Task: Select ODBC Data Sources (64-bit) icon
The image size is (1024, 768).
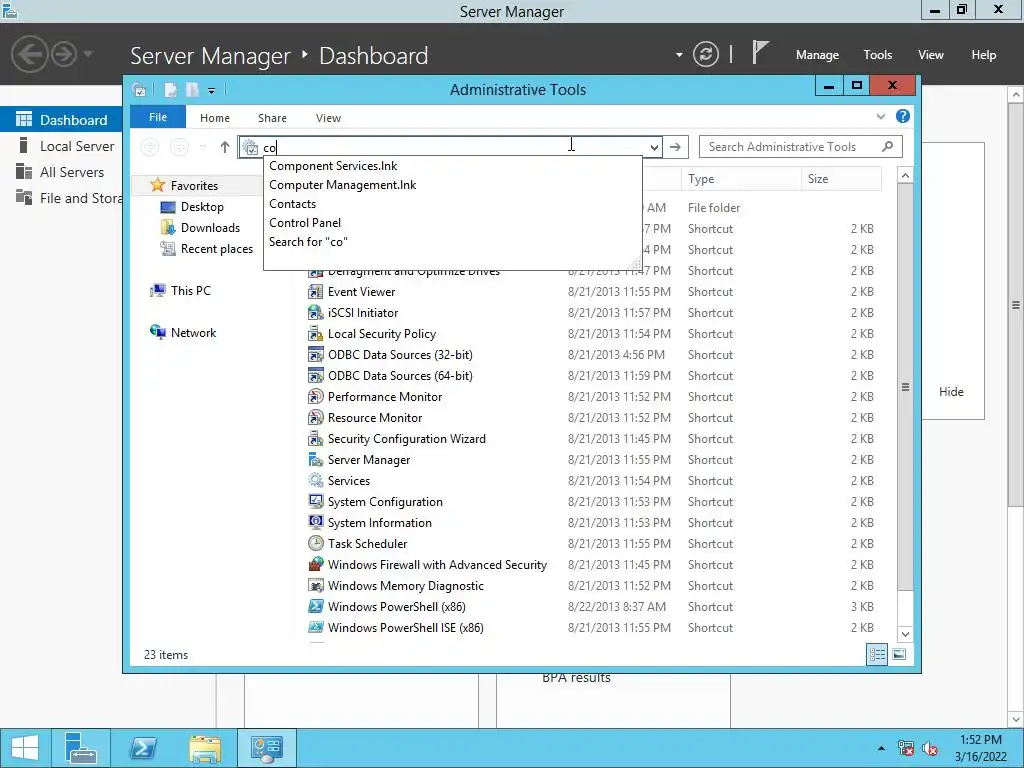Action: [x=315, y=376]
